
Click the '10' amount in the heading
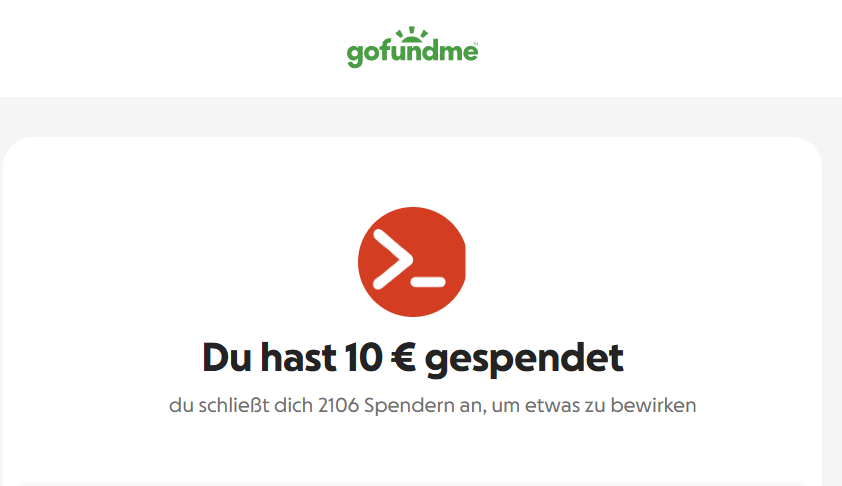[364, 357]
